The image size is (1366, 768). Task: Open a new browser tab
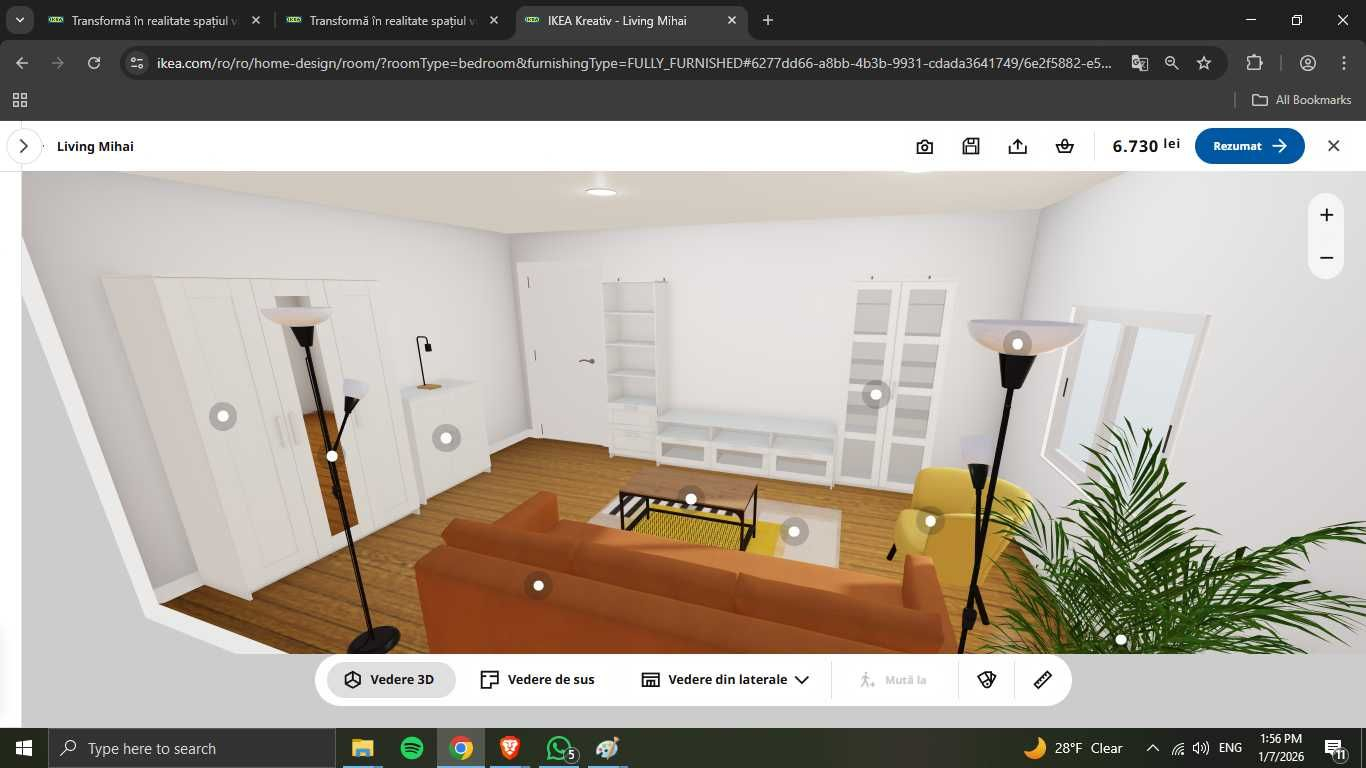(768, 20)
